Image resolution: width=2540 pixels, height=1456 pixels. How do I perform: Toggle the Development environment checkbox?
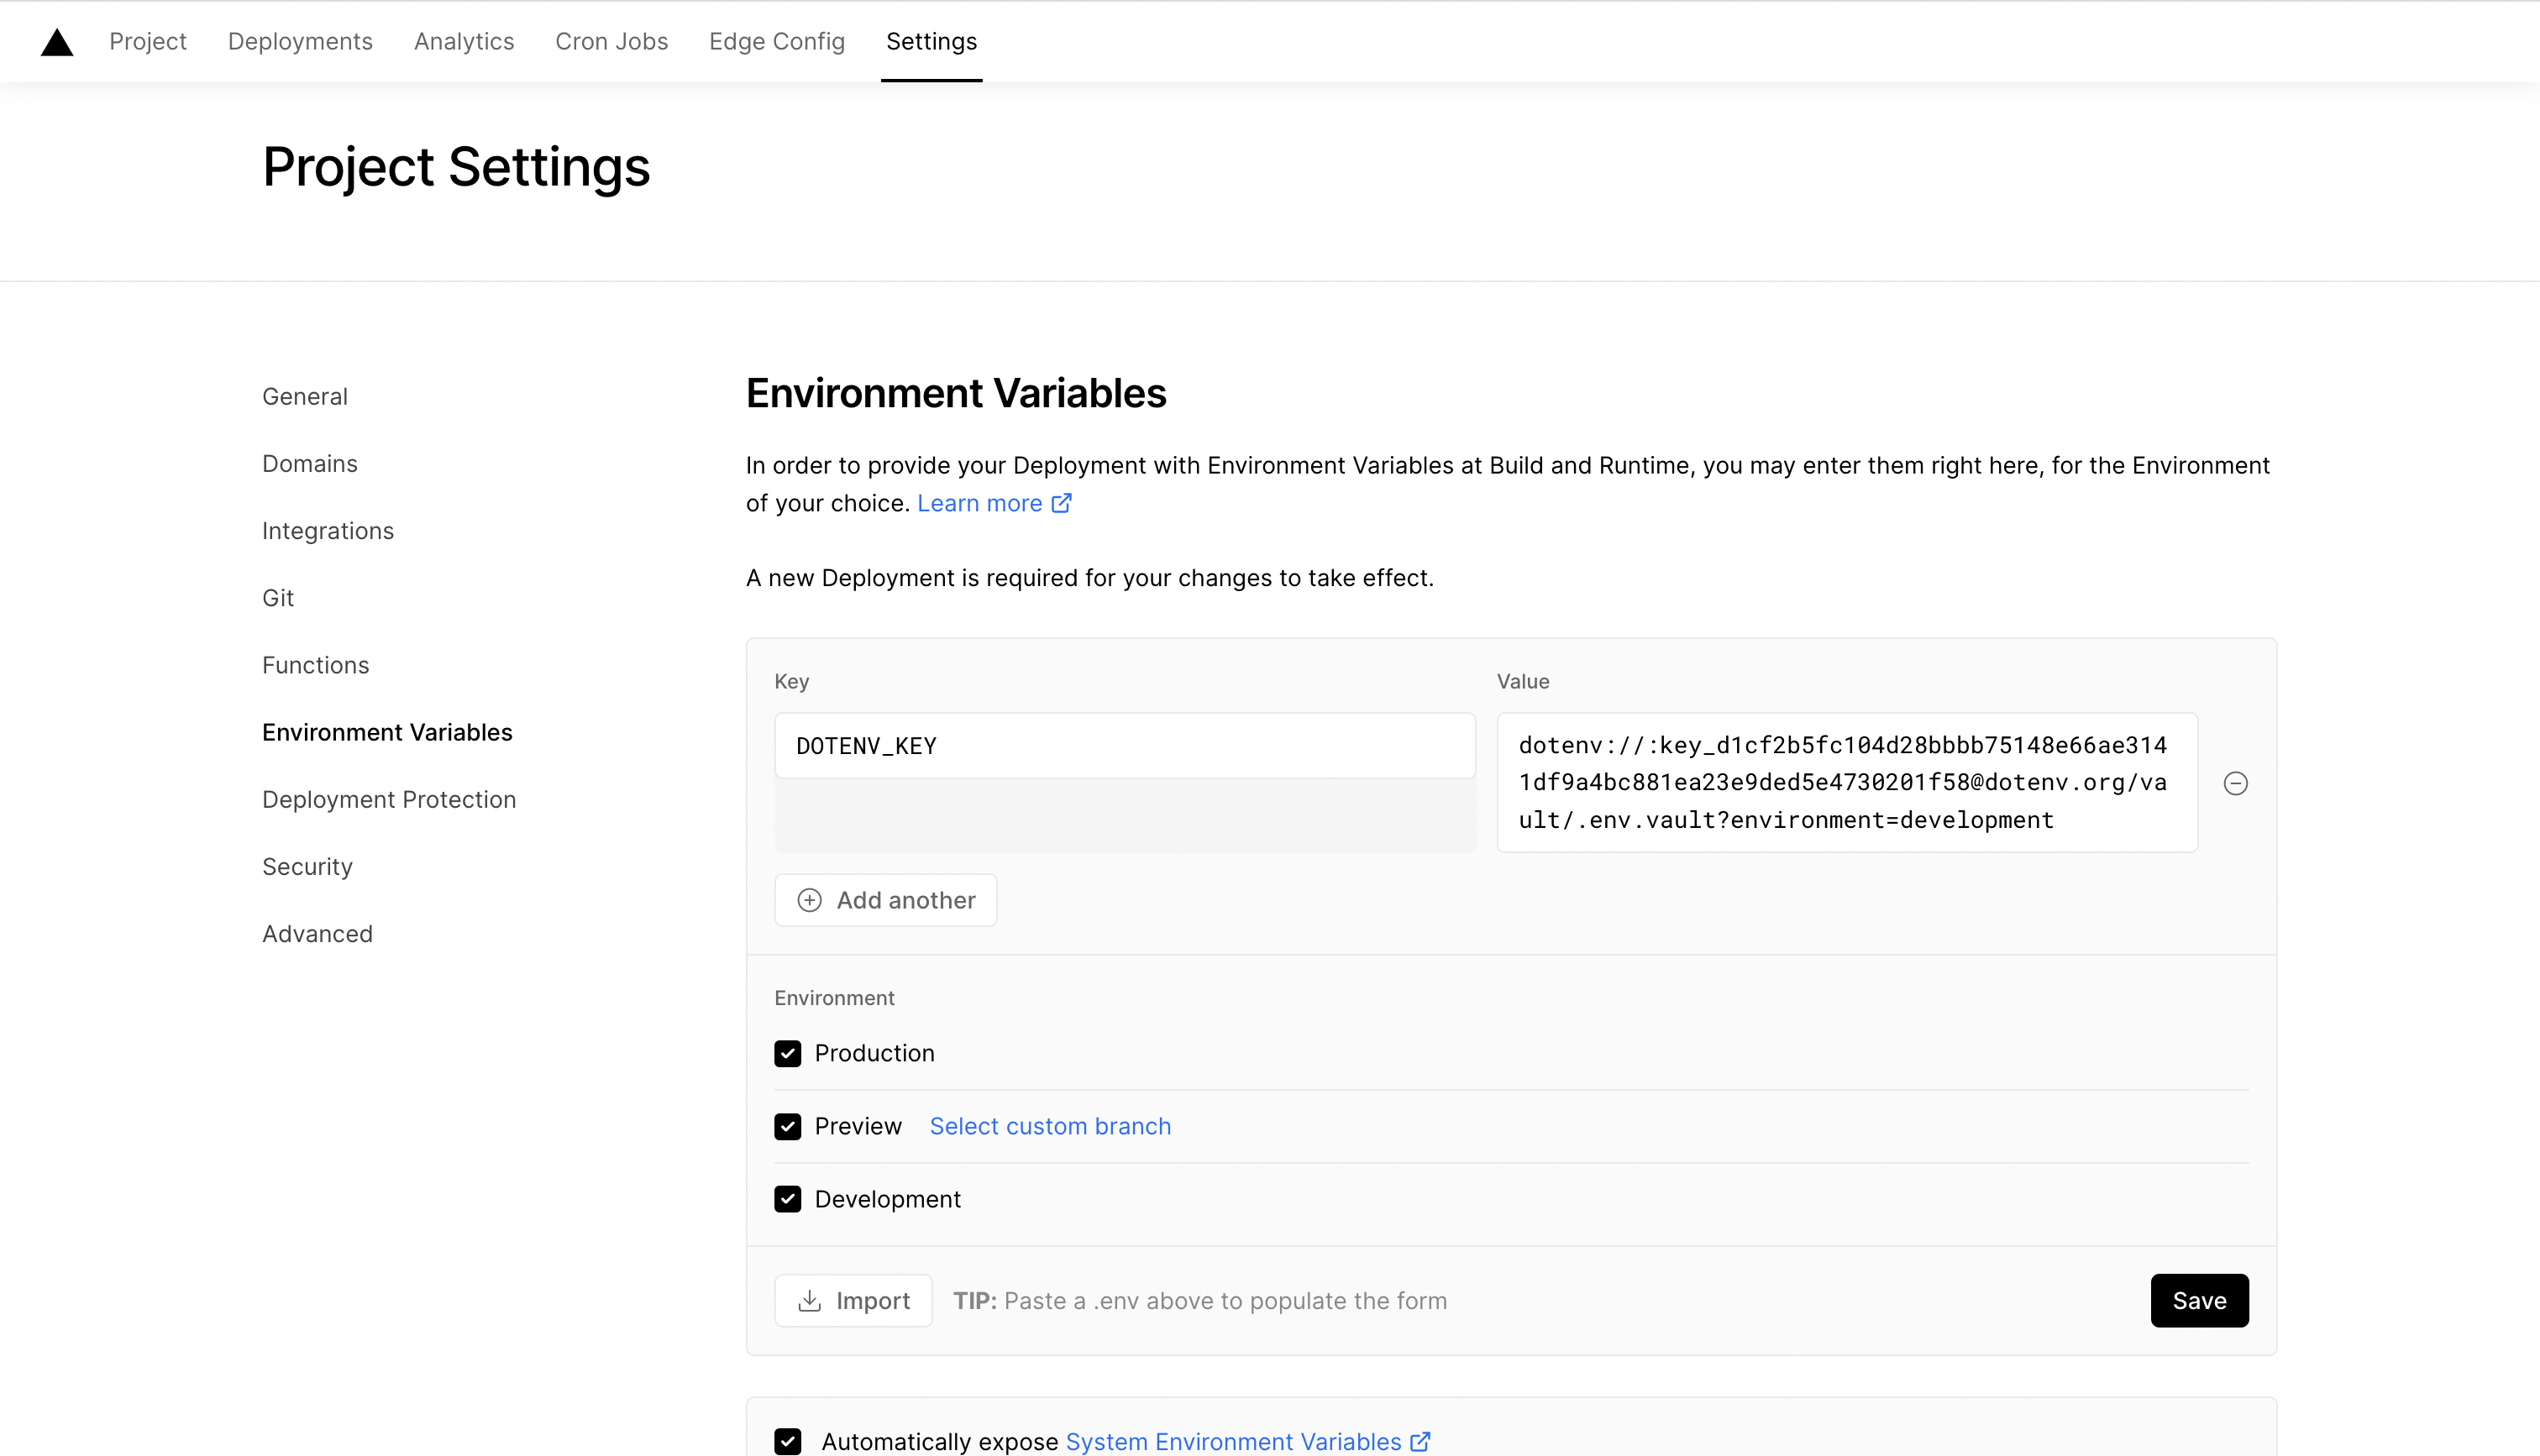click(x=787, y=1199)
